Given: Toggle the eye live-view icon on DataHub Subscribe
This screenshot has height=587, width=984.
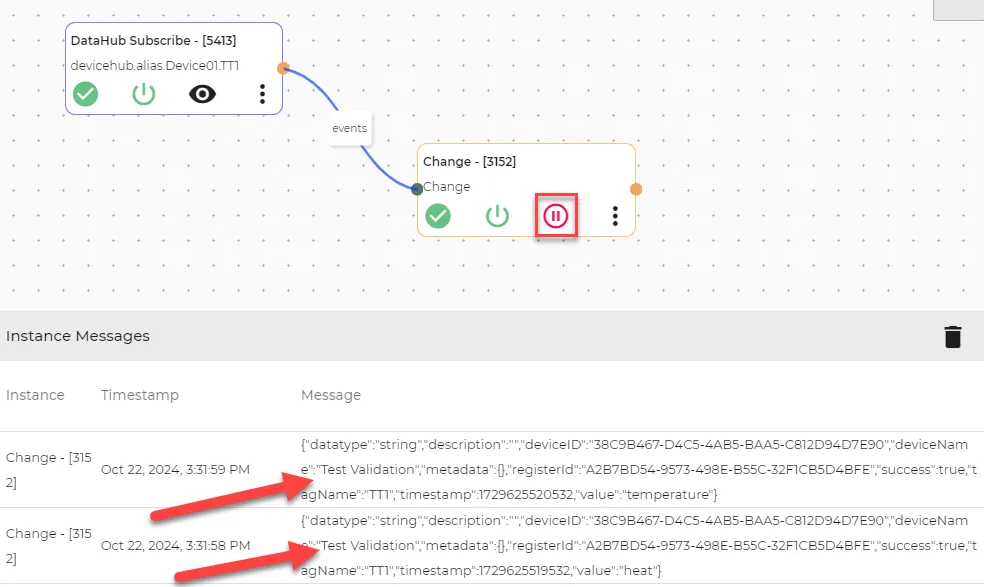Looking at the screenshot, I should 202,94.
